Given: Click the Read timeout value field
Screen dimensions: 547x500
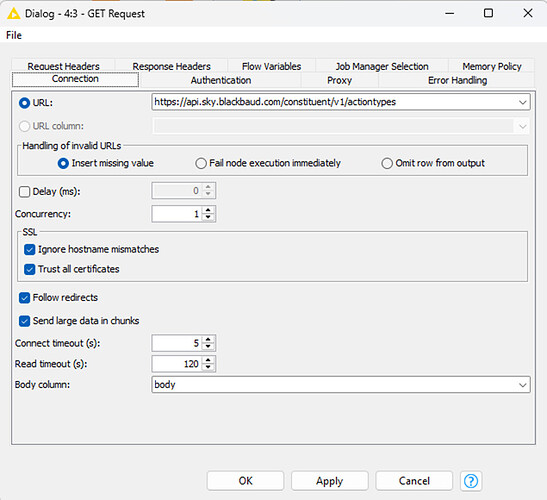Looking at the screenshot, I should (177, 364).
